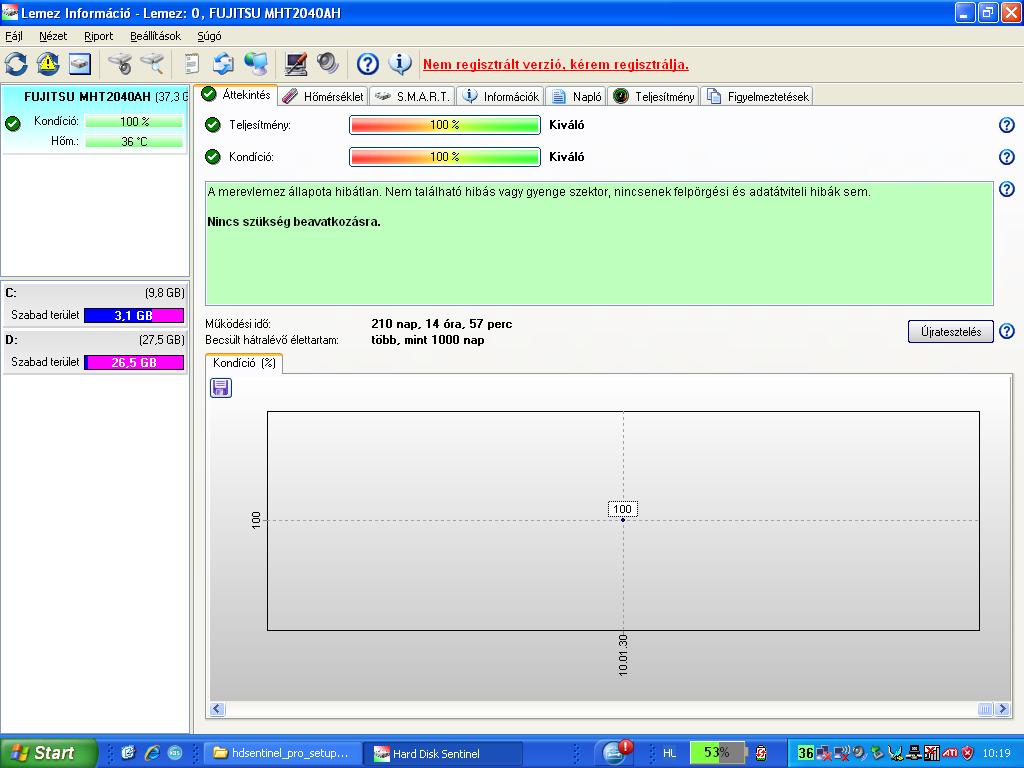
Task: Click the monitor with screwdriver configuration icon
Action: tap(296, 64)
